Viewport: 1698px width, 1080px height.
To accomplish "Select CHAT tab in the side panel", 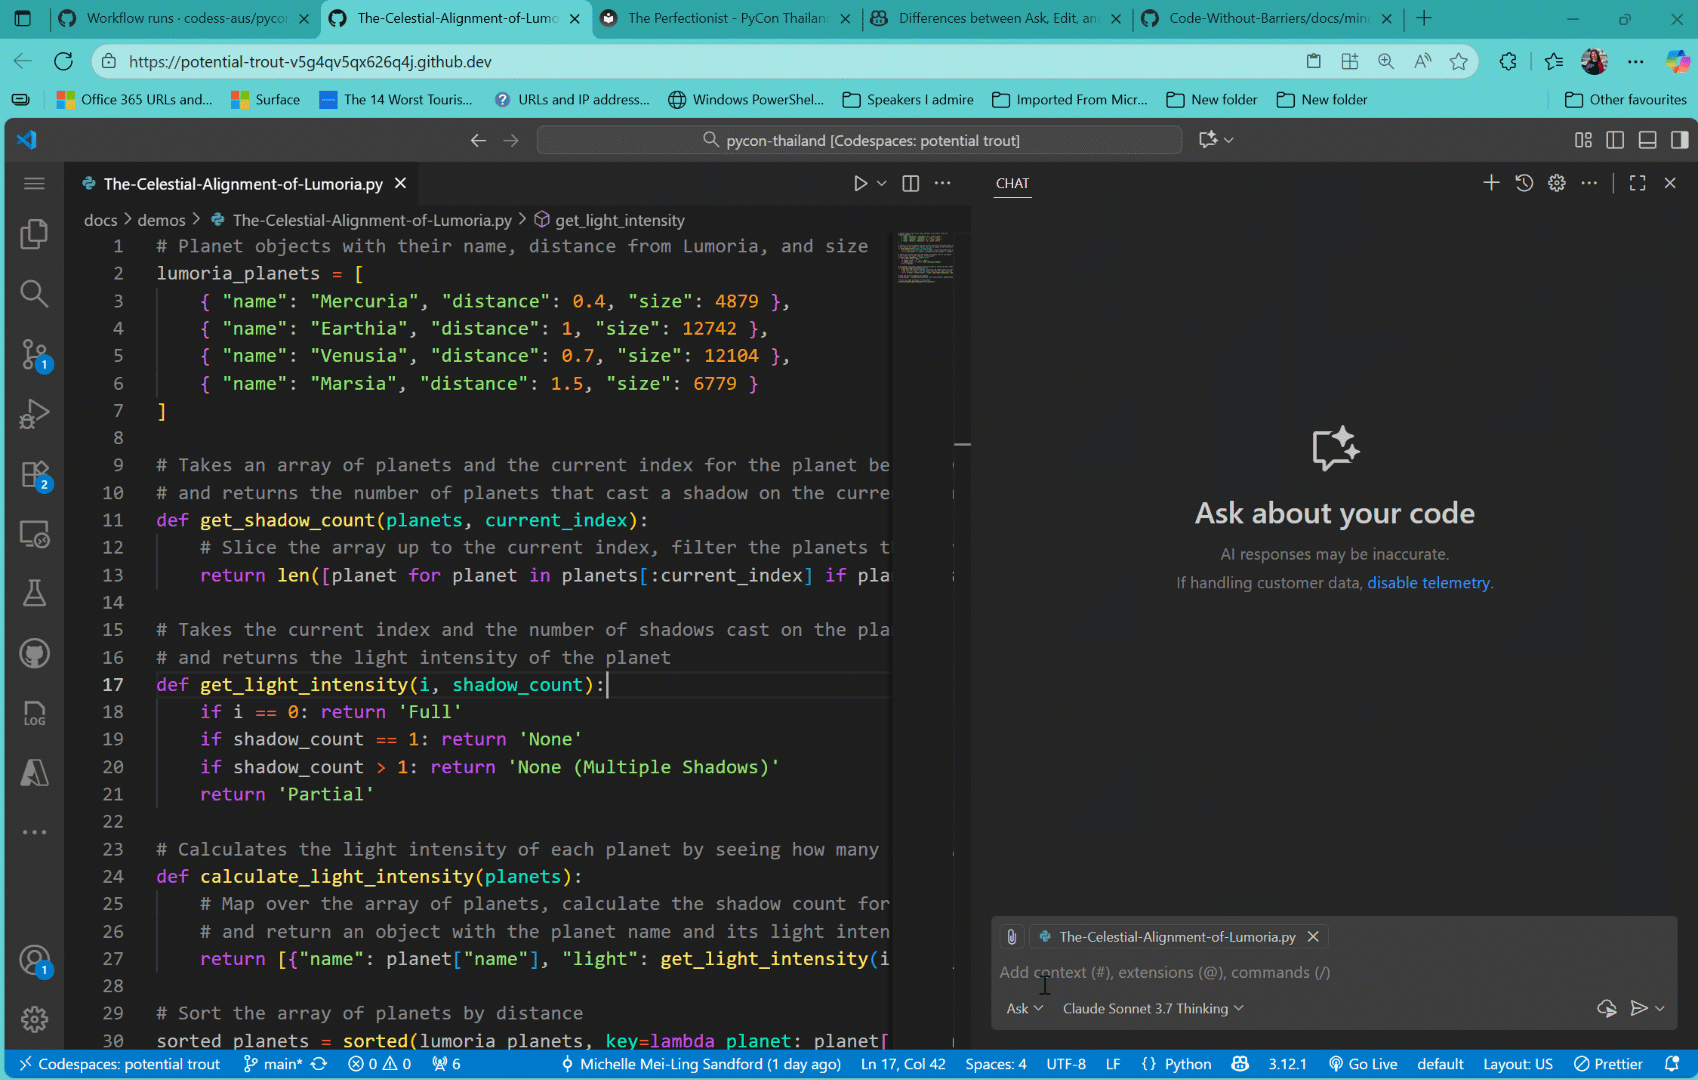I will click(x=1012, y=183).
